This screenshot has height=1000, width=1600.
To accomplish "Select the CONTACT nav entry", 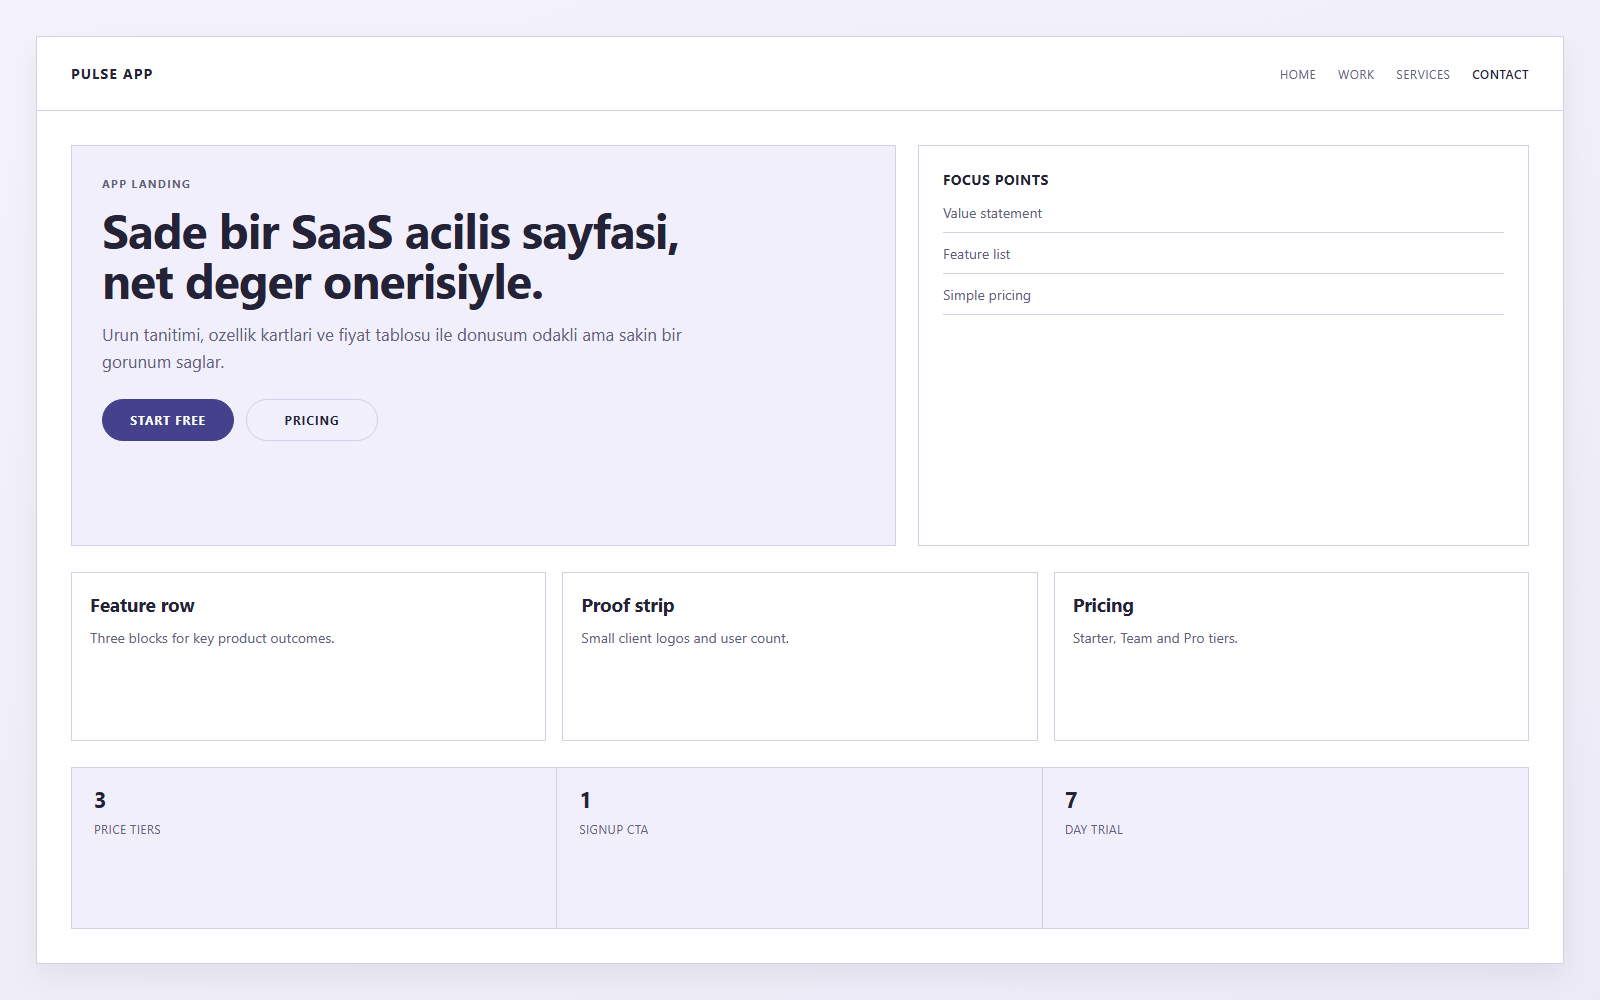I will (1500, 74).
